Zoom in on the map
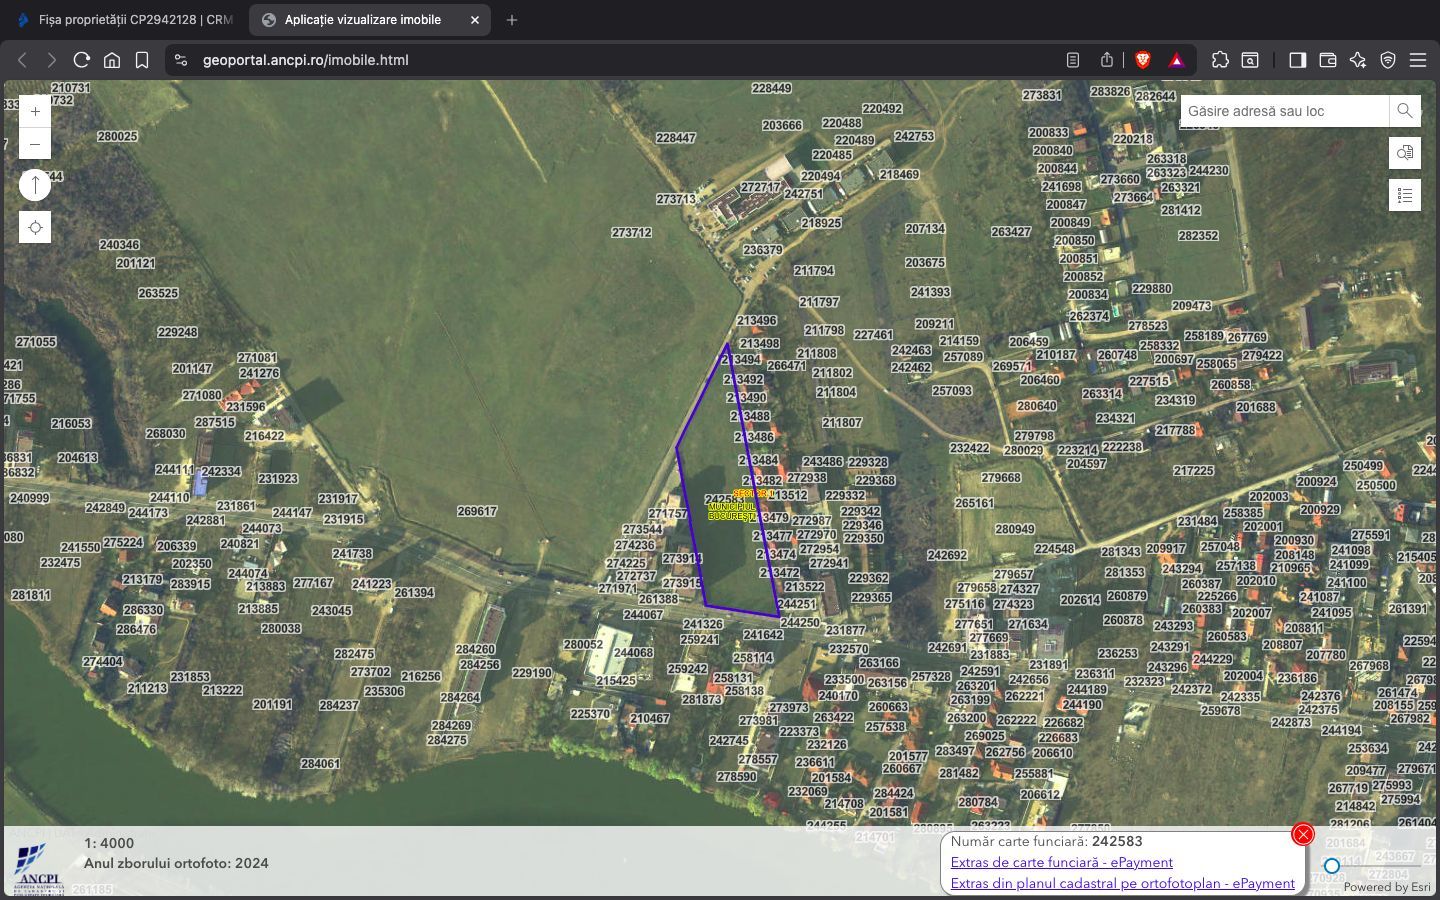The height and width of the screenshot is (900, 1440). point(35,112)
